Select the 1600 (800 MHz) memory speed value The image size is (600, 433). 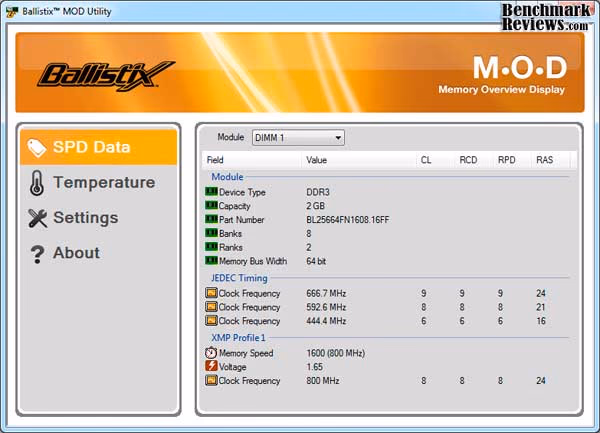click(336, 353)
